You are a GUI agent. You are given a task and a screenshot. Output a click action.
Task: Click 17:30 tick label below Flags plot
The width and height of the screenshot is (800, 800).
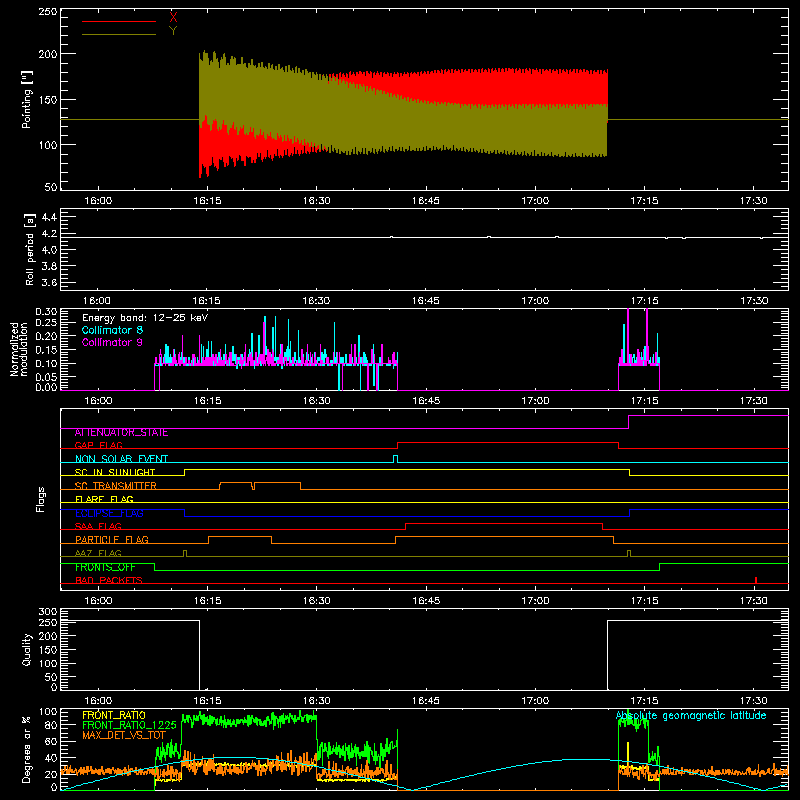coord(754,601)
